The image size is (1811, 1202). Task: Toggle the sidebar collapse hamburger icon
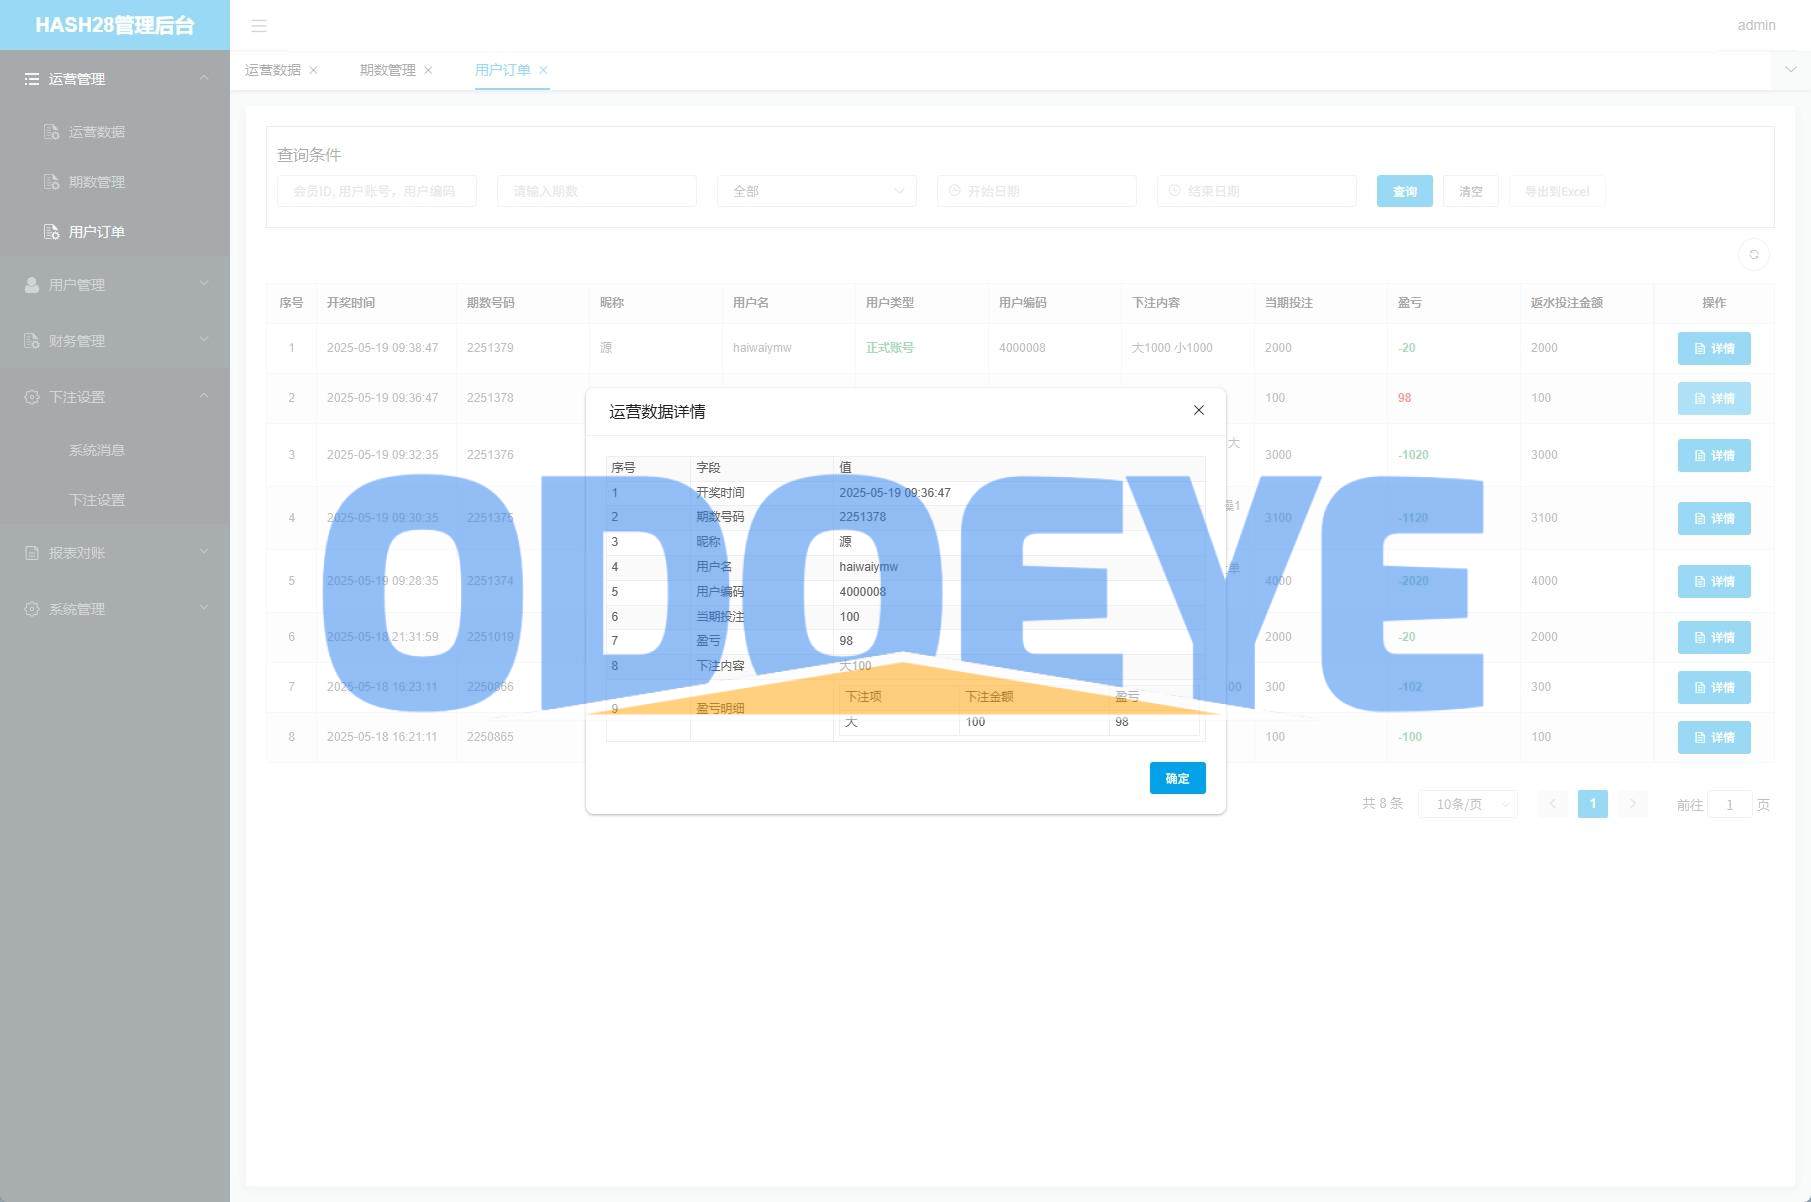[x=259, y=26]
